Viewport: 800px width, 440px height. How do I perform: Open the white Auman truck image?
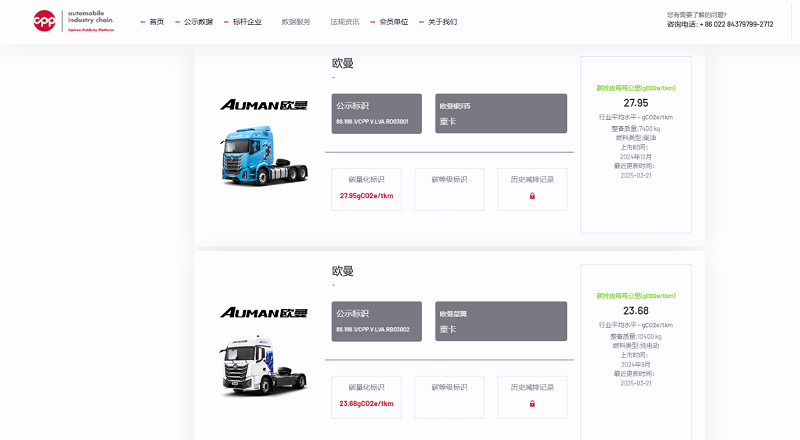250,365
